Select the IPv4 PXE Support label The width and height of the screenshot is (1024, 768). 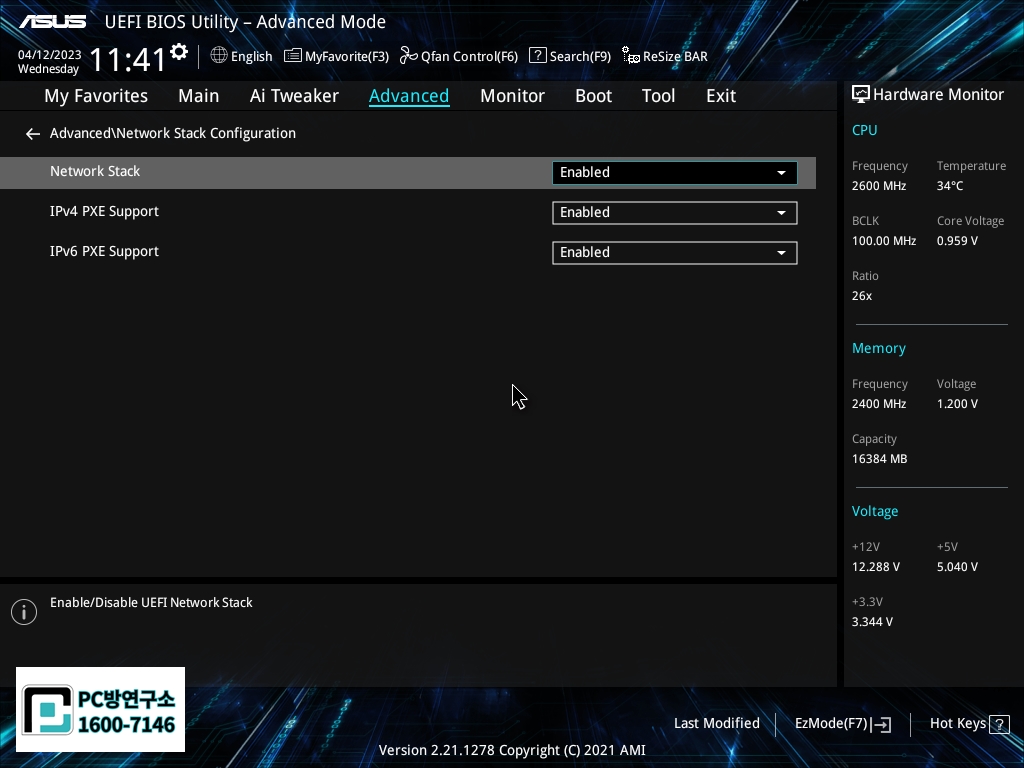coord(104,212)
